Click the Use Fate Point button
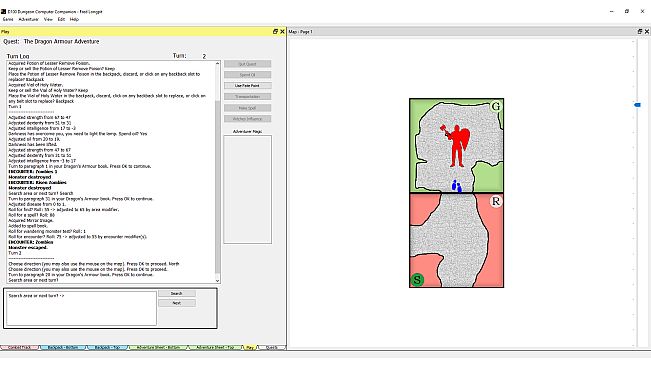The image size is (651, 366). click(247, 85)
